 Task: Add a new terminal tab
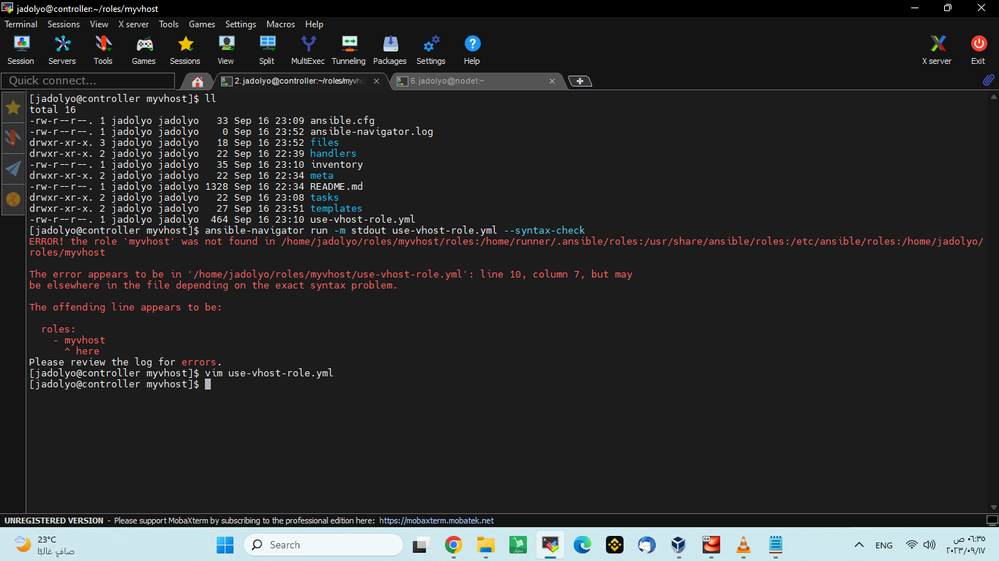click(580, 81)
